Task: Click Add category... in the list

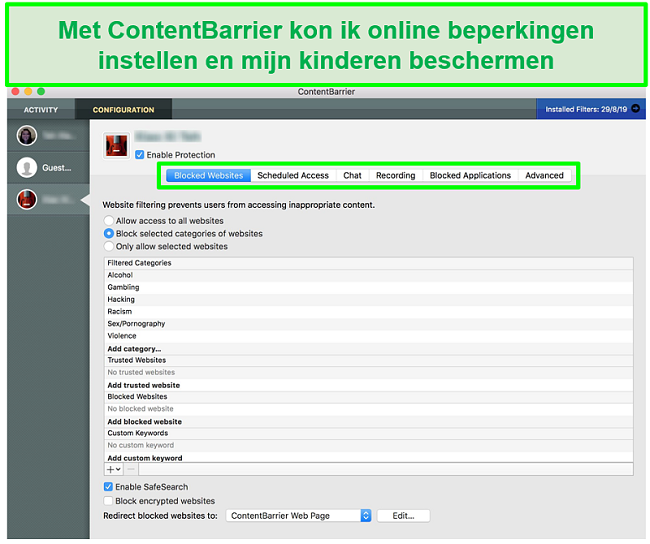Action: click(134, 349)
